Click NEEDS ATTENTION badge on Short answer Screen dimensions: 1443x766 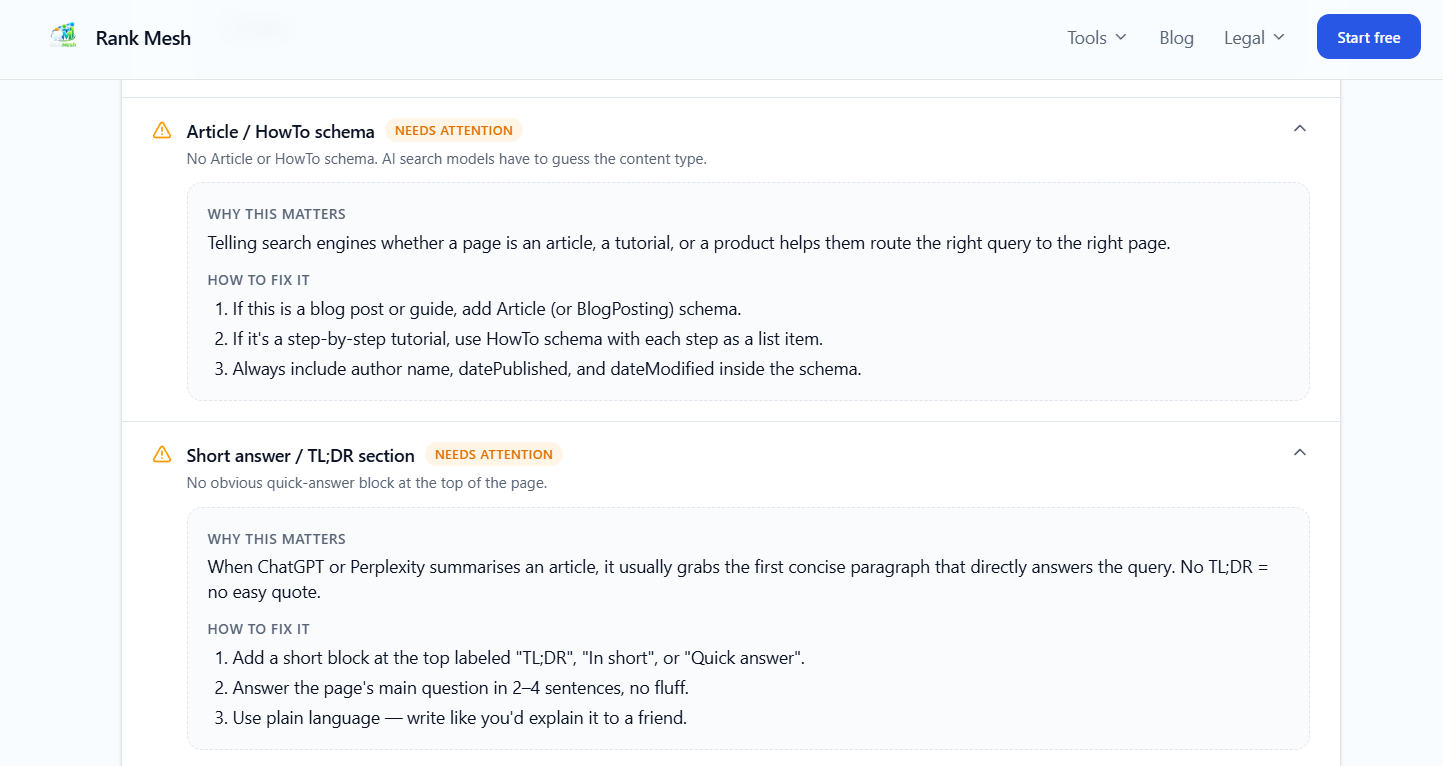click(494, 454)
